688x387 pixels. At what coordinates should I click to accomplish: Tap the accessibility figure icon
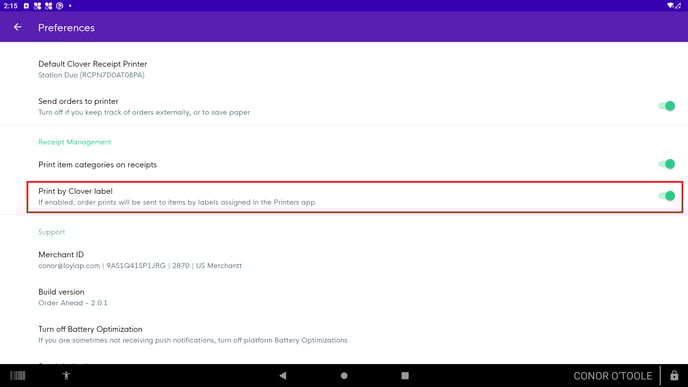click(x=66, y=376)
